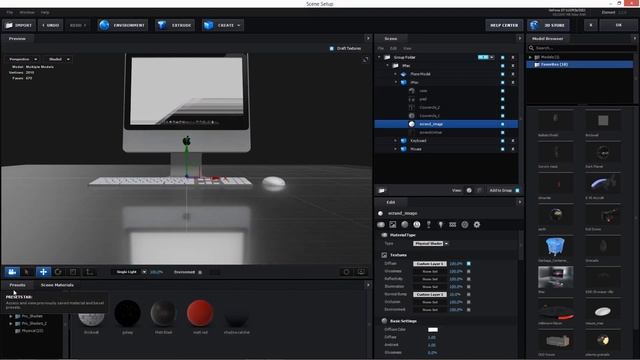
Task: Toggle the Diffuse texture checkbox
Action: (x=469, y=264)
